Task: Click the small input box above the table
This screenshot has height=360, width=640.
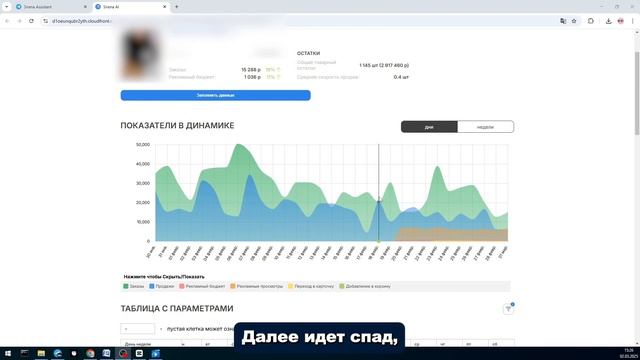Action: pos(138,329)
